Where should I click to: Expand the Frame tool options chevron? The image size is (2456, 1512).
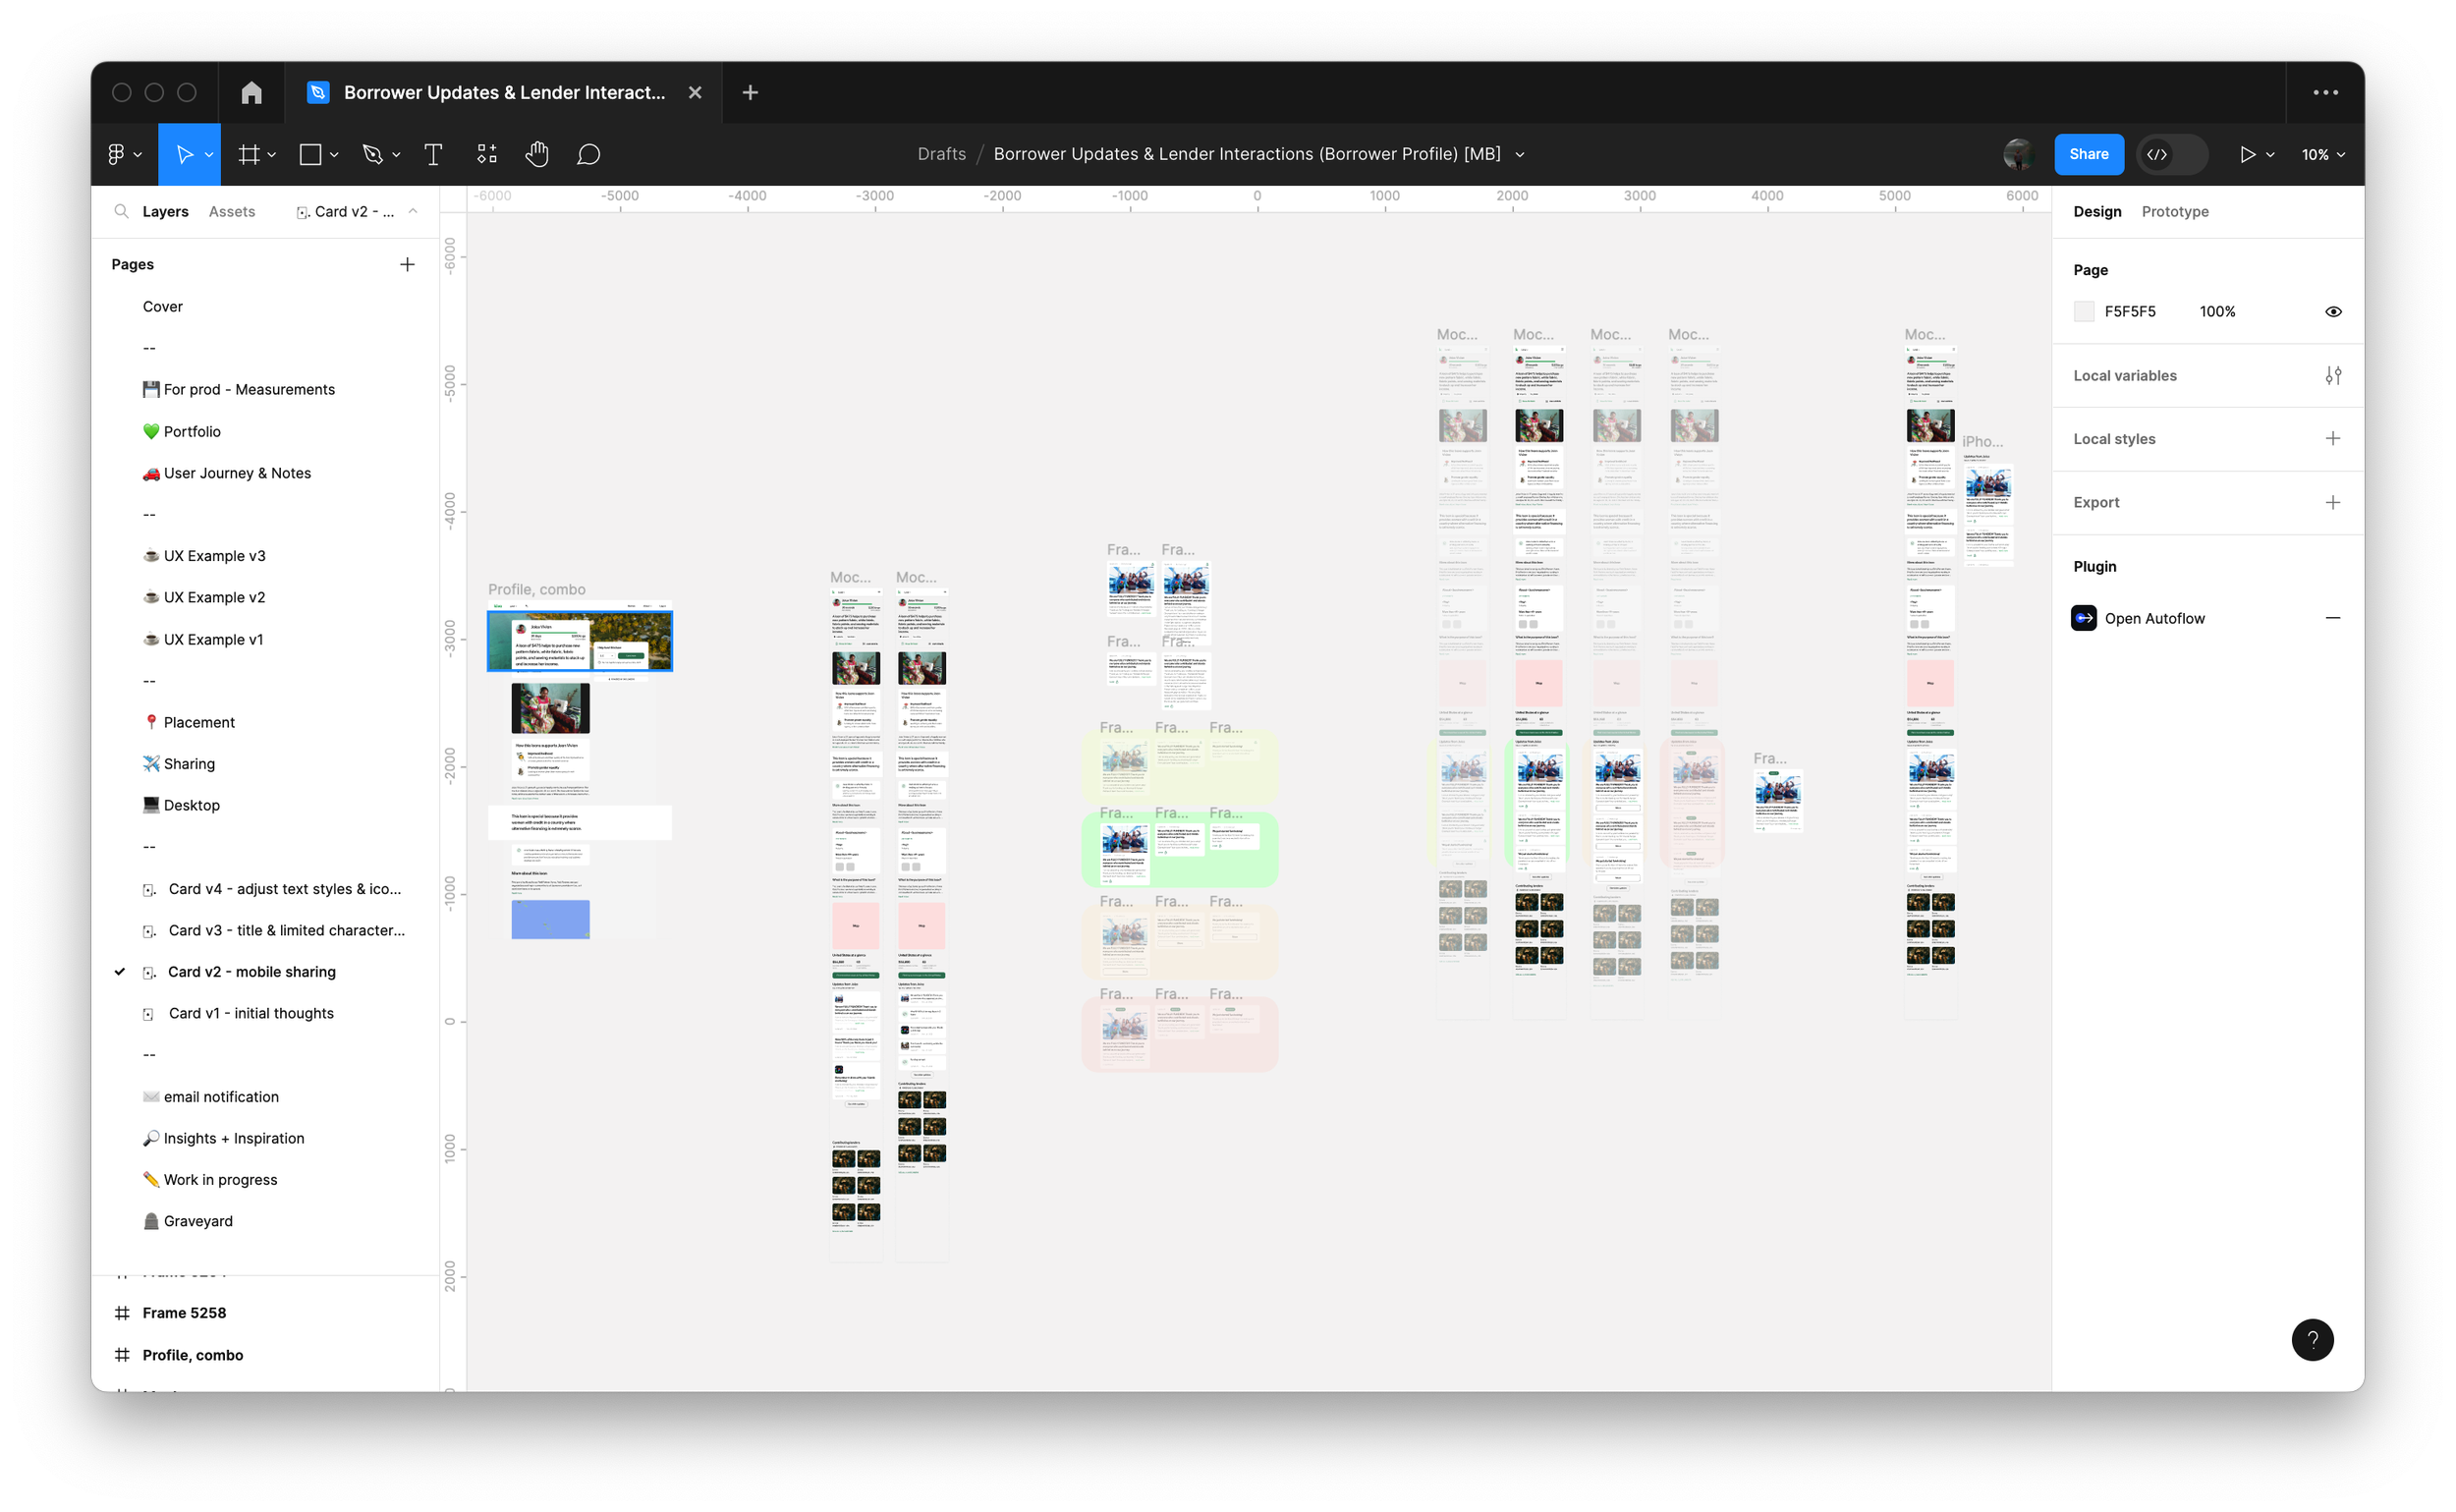tap(272, 154)
